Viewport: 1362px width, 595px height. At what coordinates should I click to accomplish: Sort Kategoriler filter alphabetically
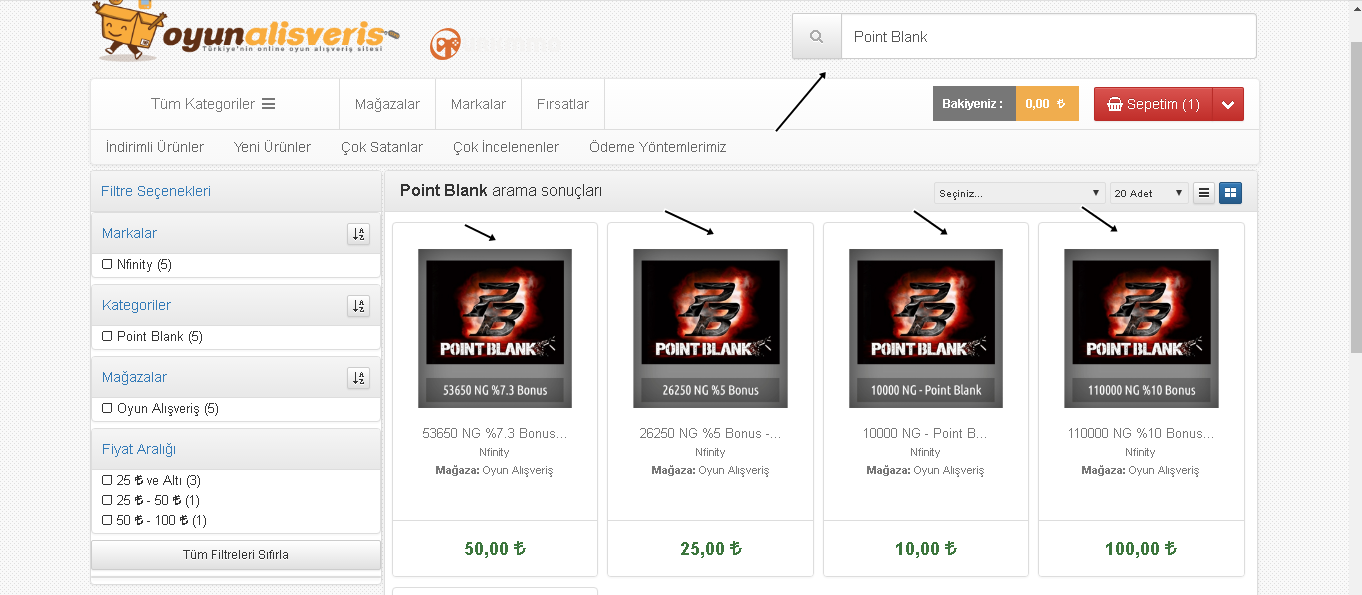point(359,306)
